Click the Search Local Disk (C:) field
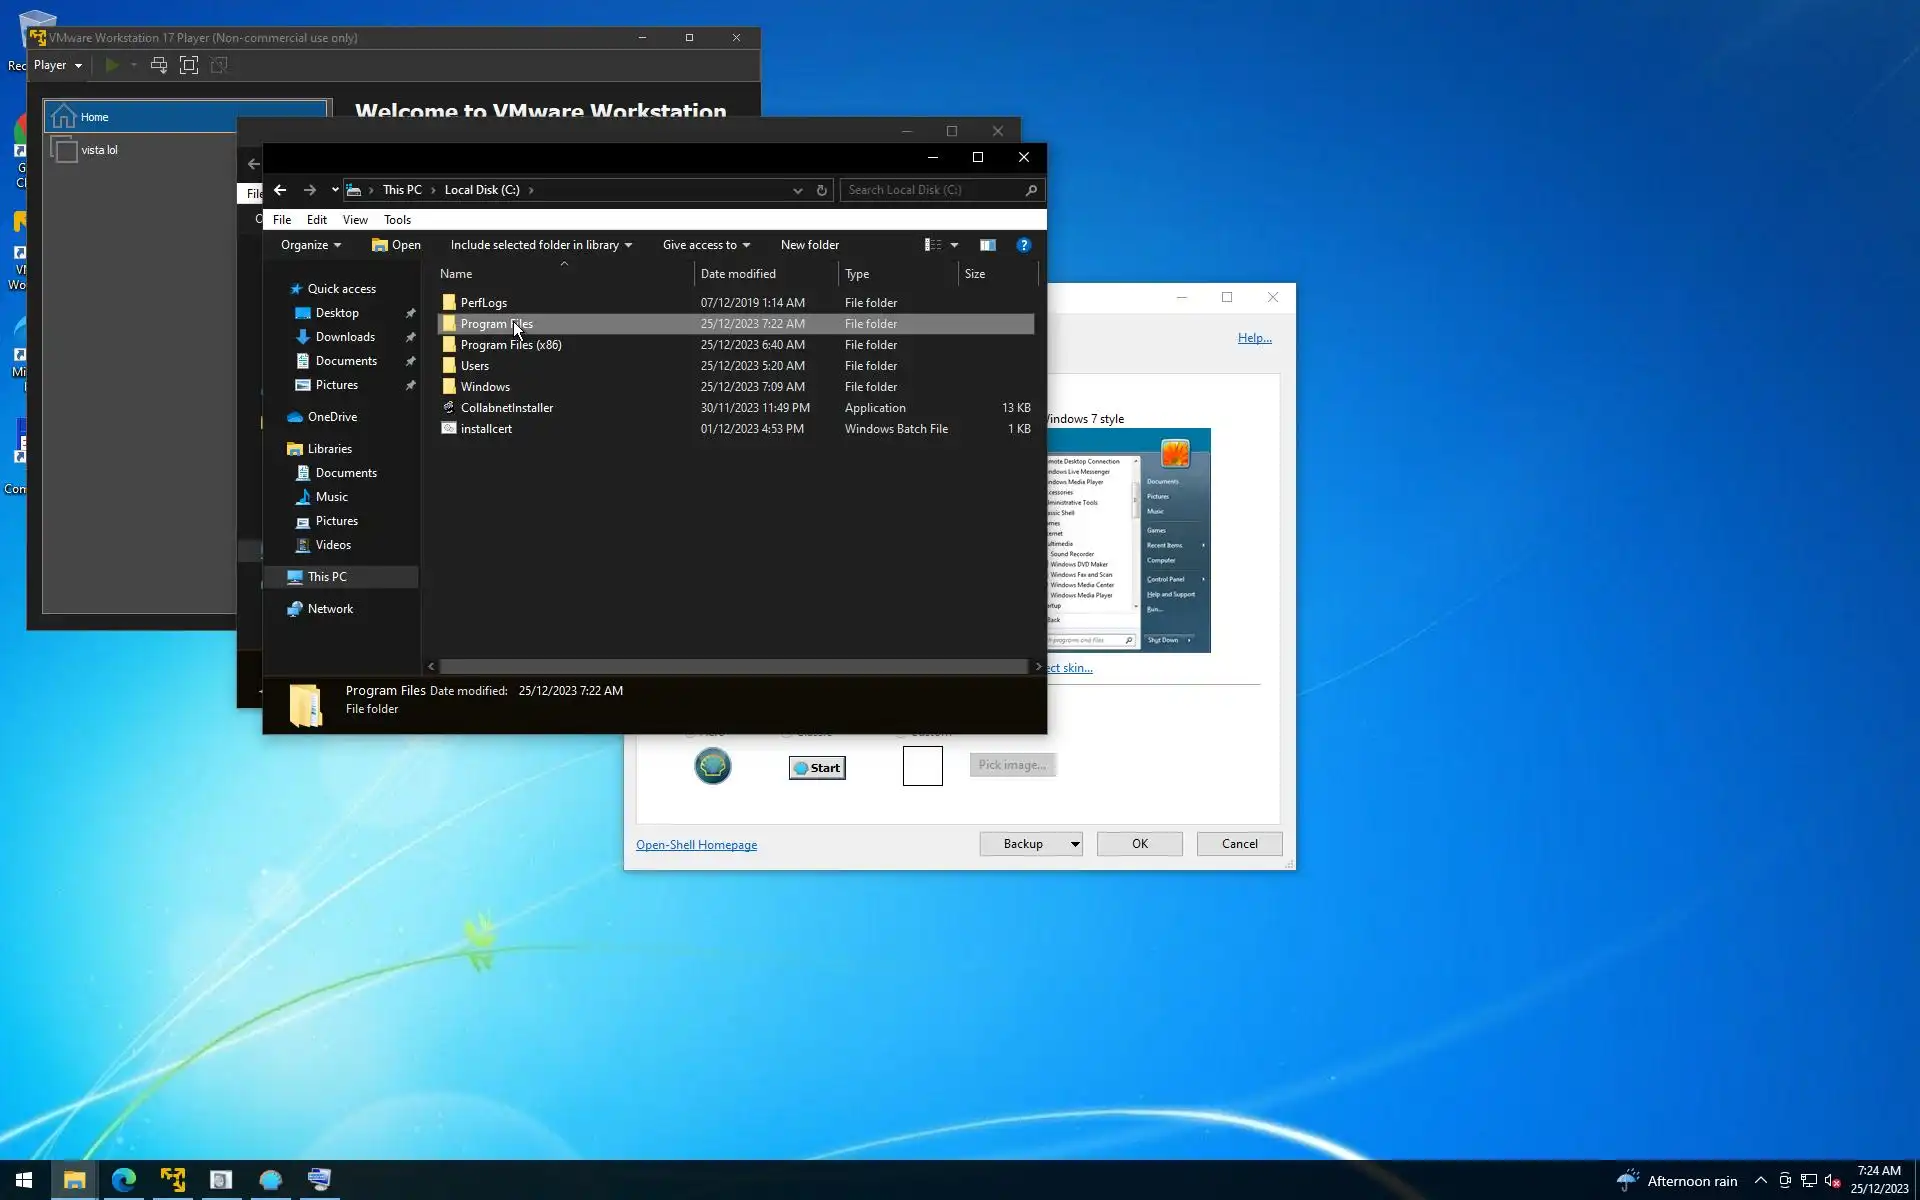The height and width of the screenshot is (1200, 1920). (x=930, y=190)
